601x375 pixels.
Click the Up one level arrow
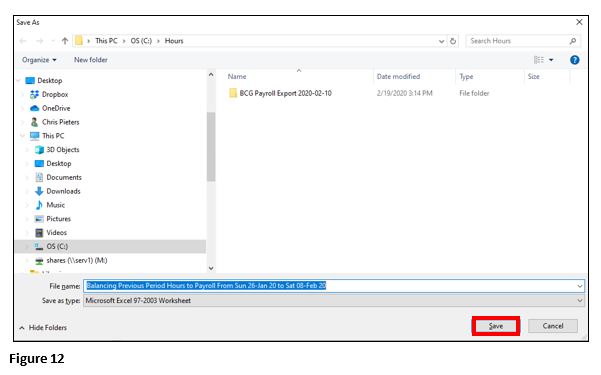[65, 41]
